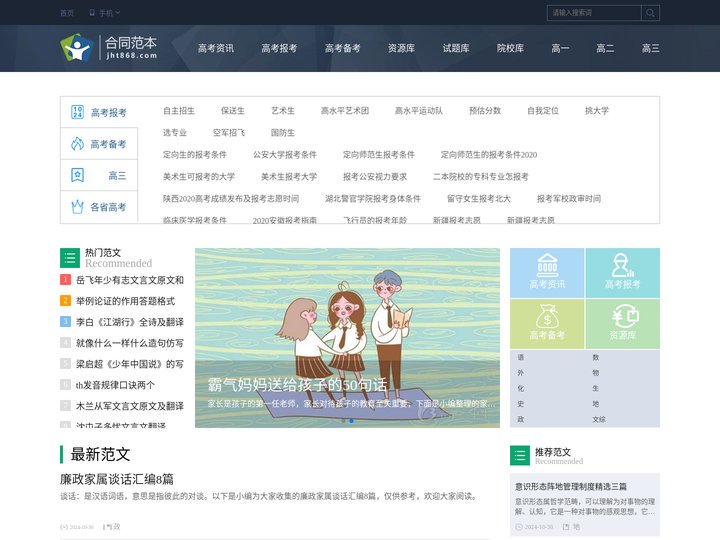Open 报考公安视力要求 link
This screenshot has width=720, height=540.
tap(375, 177)
